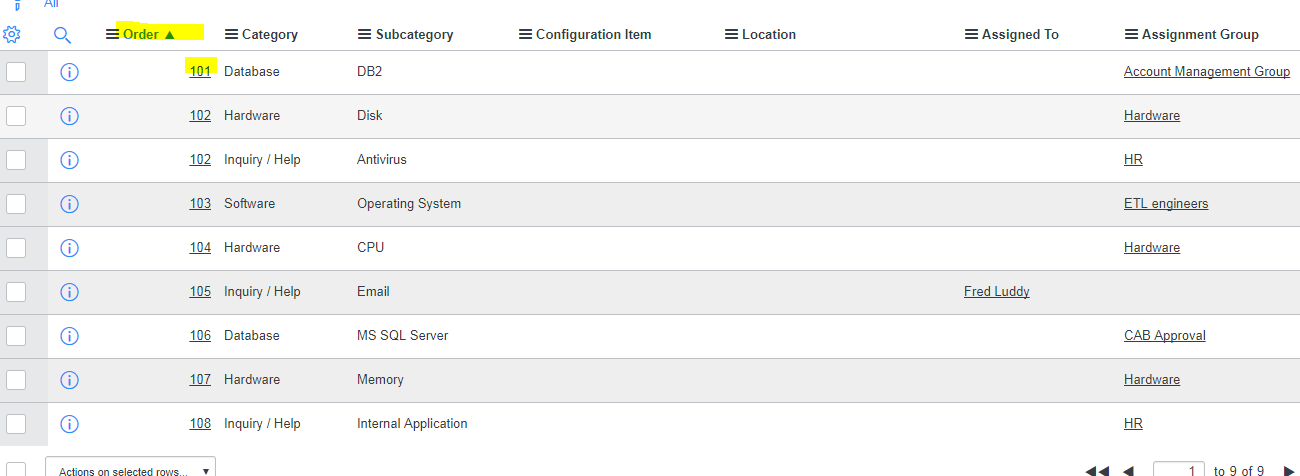The height and width of the screenshot is (476, 1300).
Task: Select the Operating System row checkbox
Action: click(x=16, y=204)
